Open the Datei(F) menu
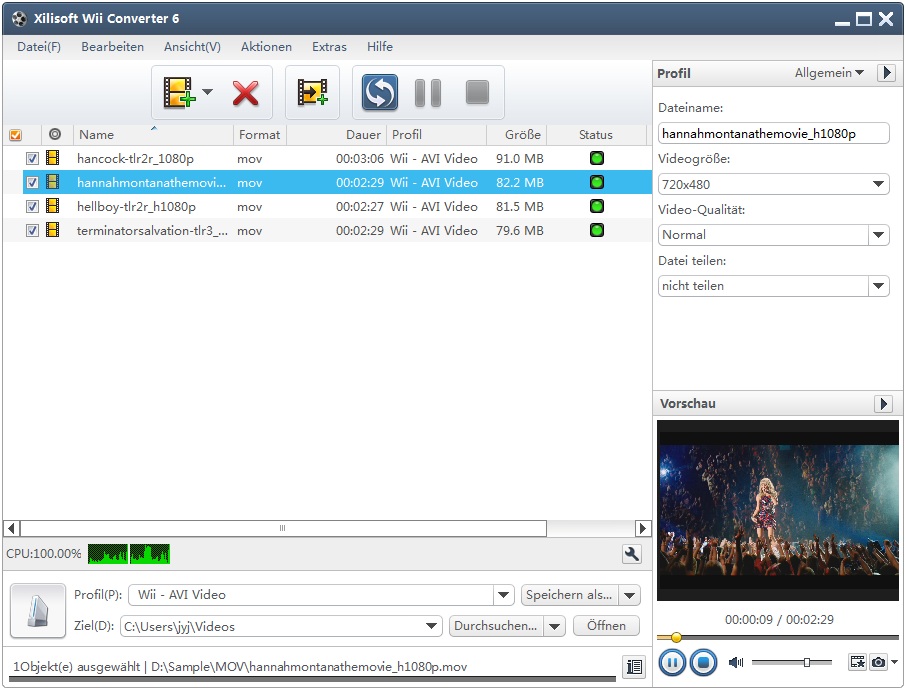The width and height of the screenshot is (905, 690). point(39,47)
